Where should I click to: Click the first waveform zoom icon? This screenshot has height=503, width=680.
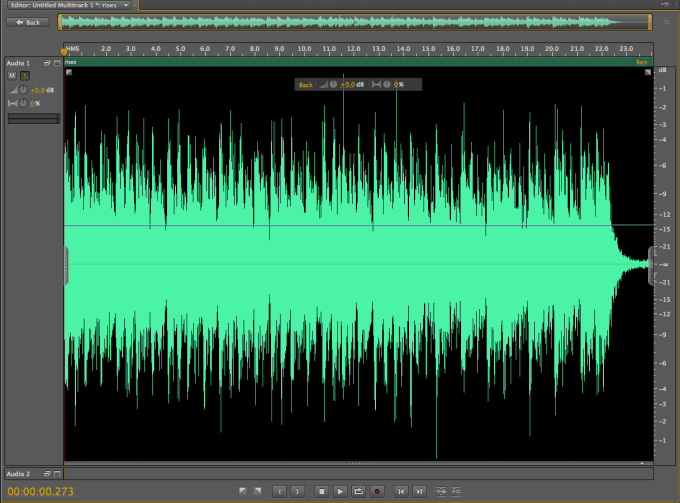(441, 491)
